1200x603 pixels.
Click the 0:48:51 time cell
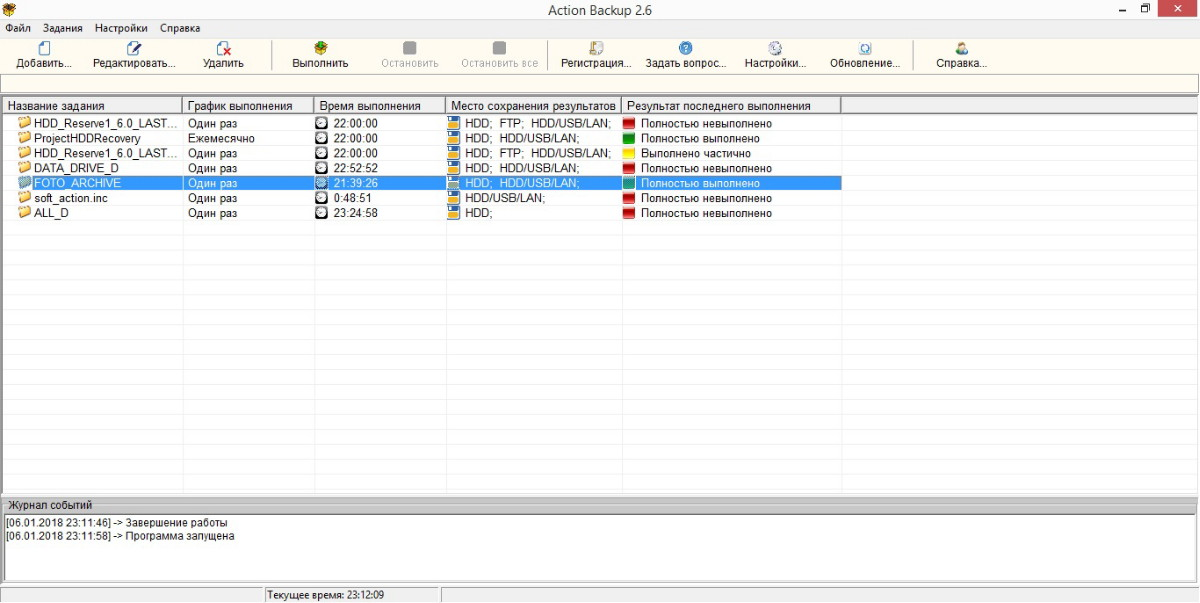[353, 198]
